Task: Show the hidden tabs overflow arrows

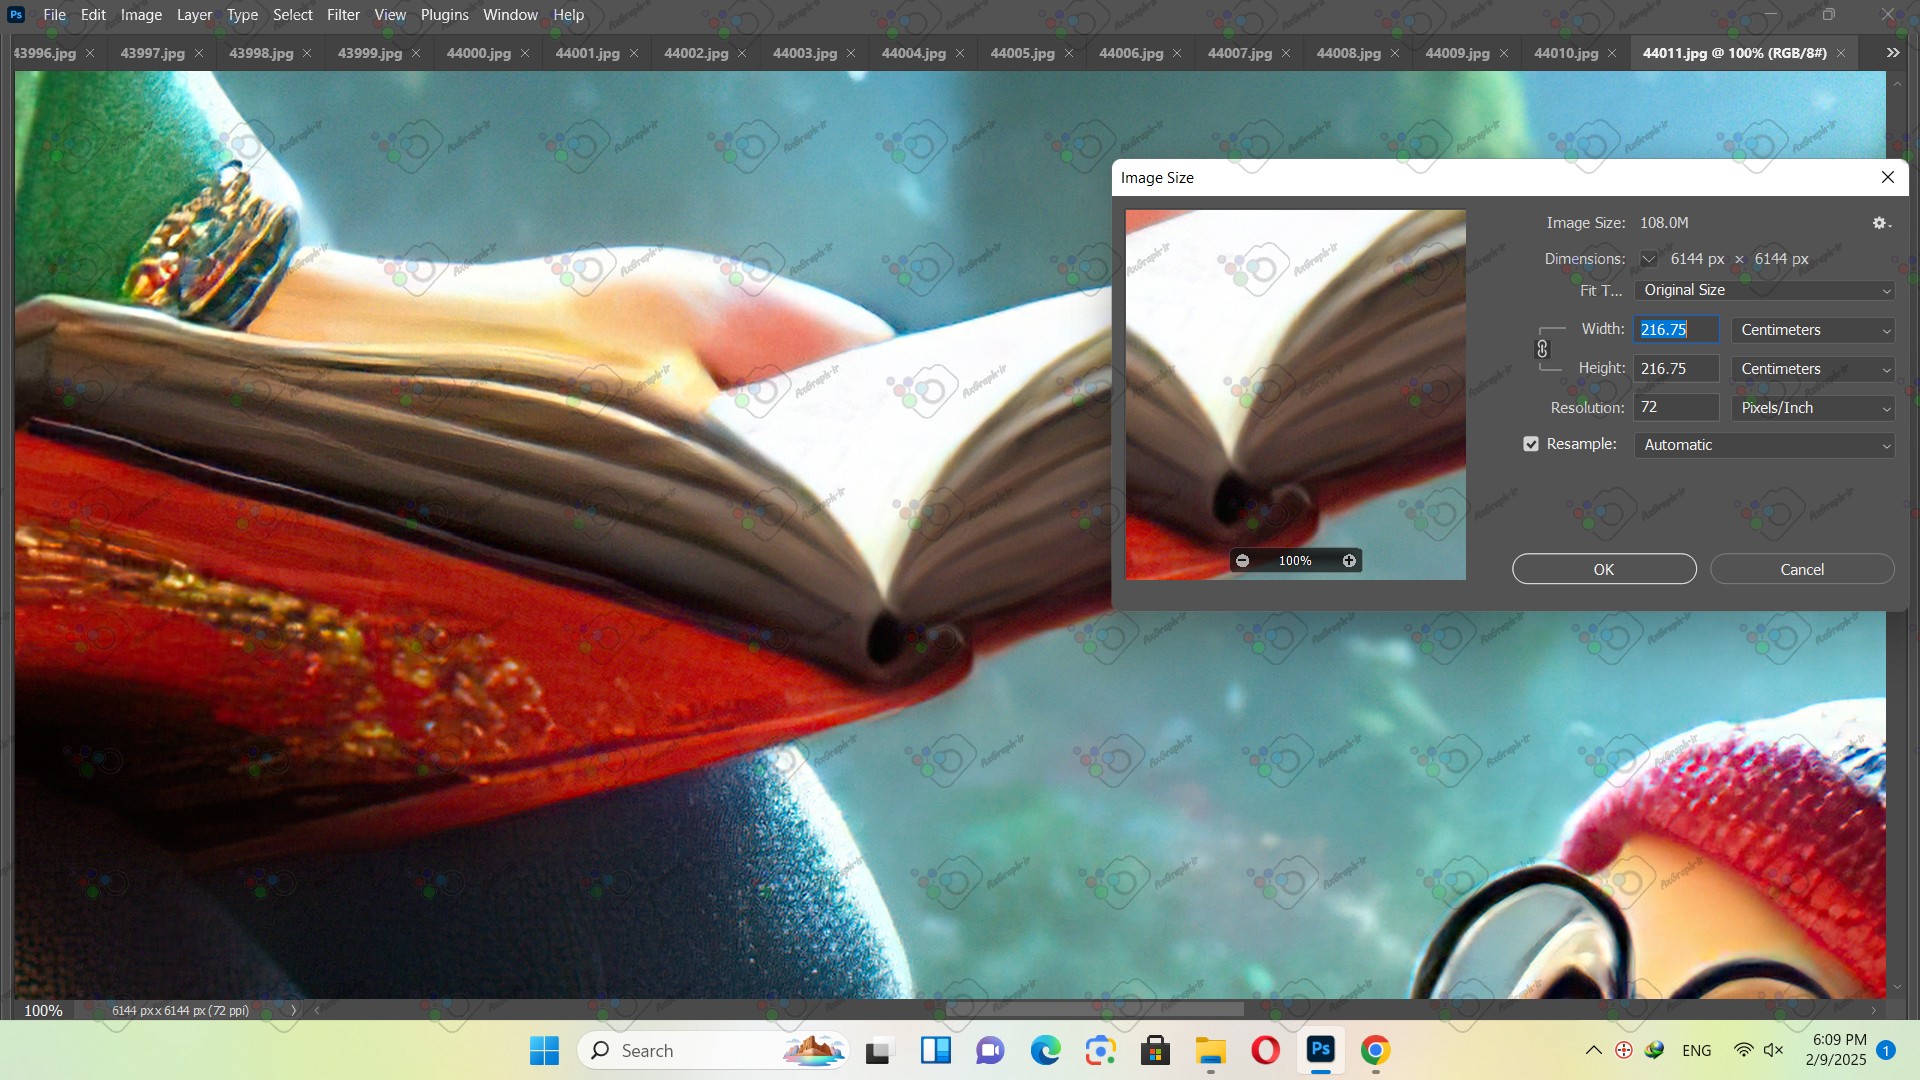Action: coord(1893,53)
